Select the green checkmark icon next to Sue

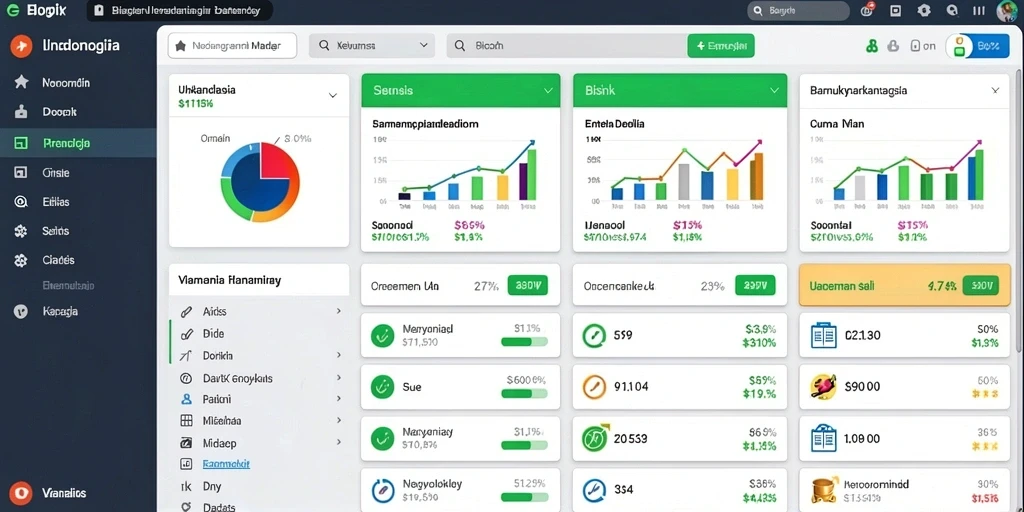pos(381,387)
